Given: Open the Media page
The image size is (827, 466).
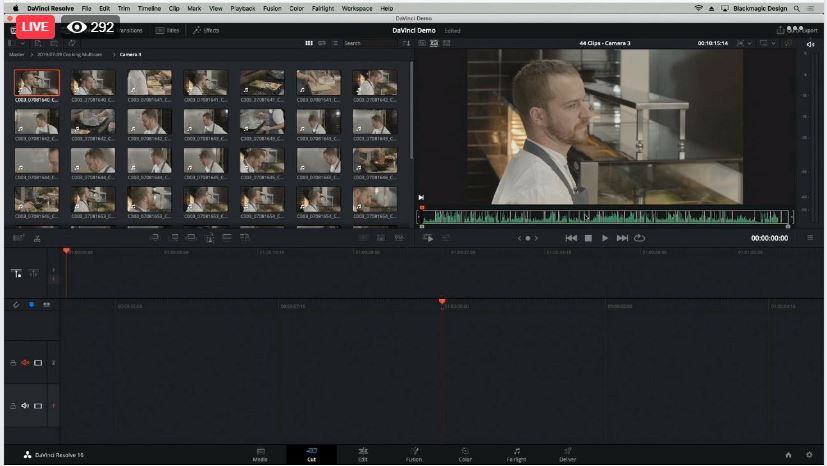Looking at the screenshot, I should [260, 454].
